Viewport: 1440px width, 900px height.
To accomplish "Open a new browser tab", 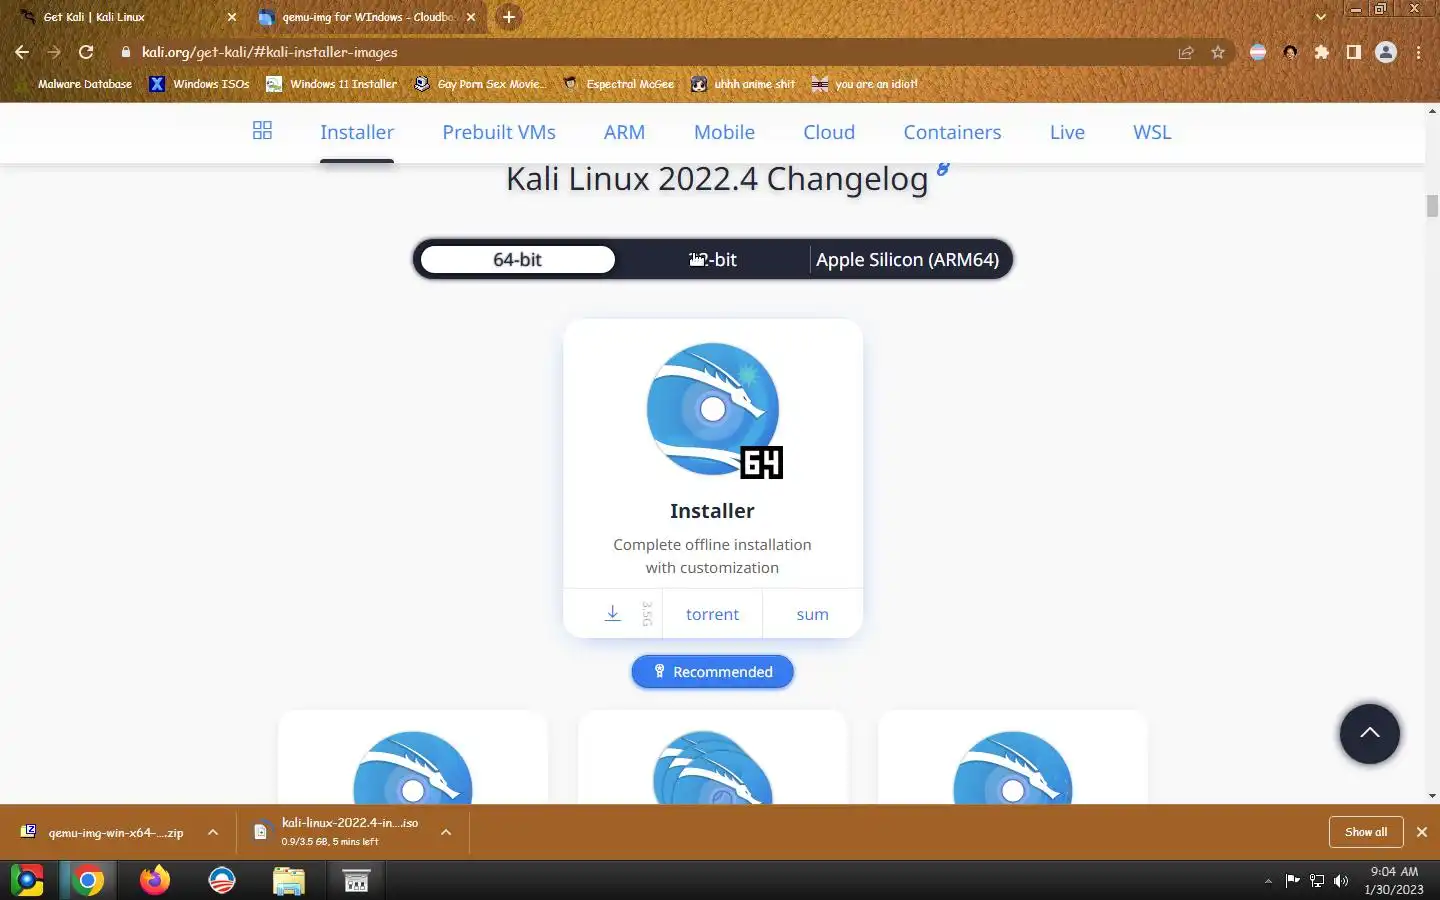I will point(508,17).
